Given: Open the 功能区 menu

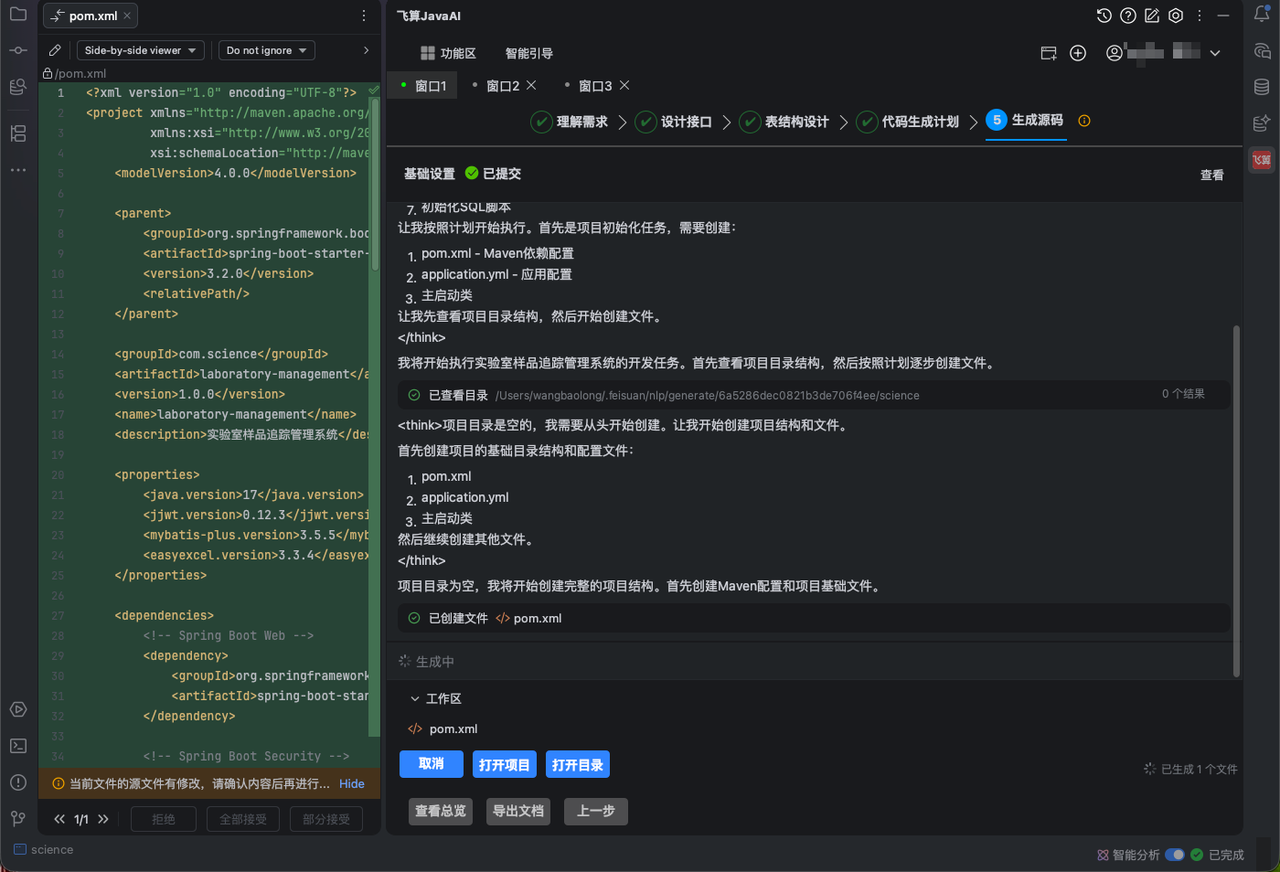Looking at the screenshot, I should pos(448,53).
